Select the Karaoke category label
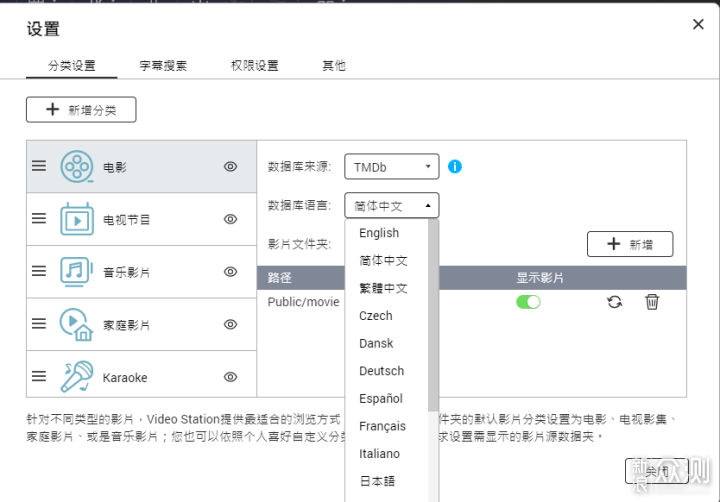The image size is (720, 502). click(x=125, y=378)
